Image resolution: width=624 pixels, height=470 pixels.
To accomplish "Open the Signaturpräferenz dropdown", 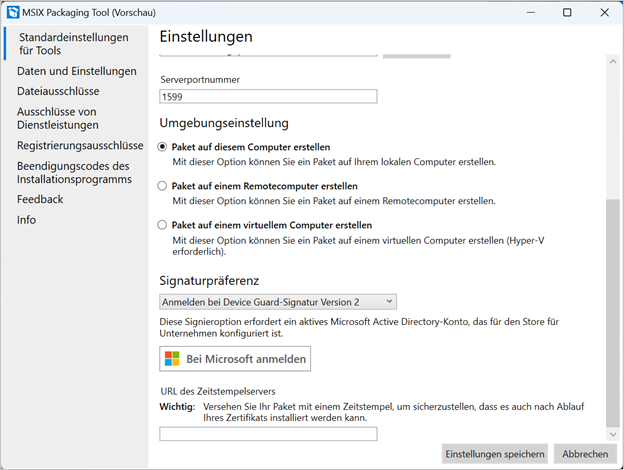I will click(278, 302).
